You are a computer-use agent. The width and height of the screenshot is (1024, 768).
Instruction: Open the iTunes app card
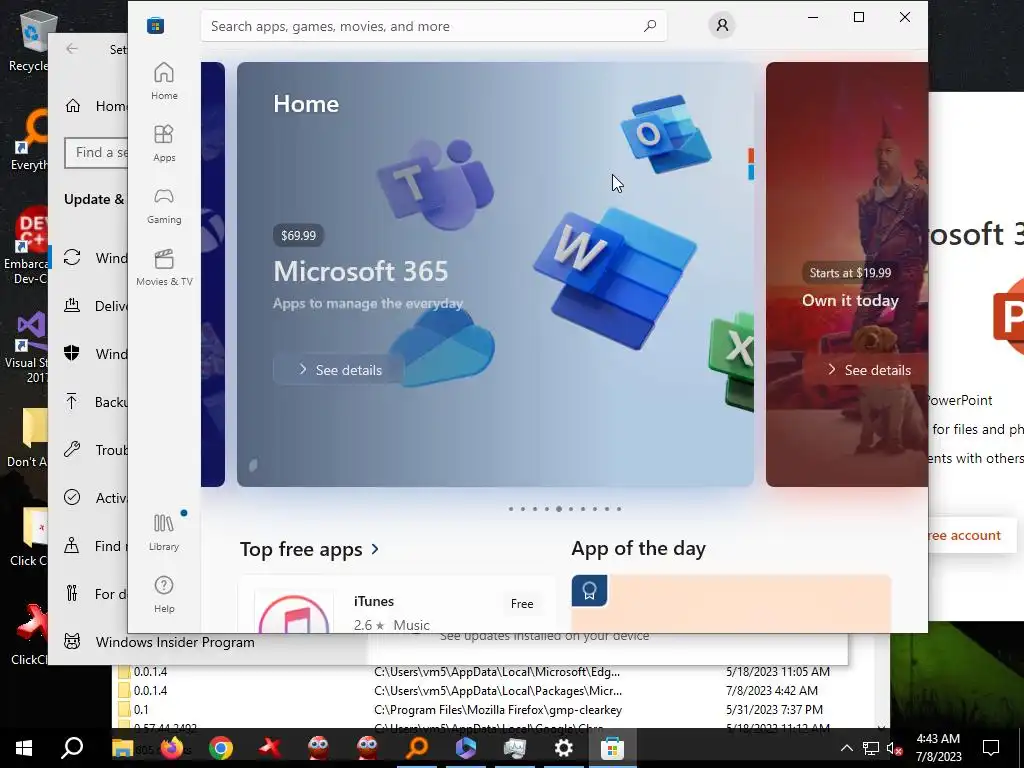click(x=397, y=605)
